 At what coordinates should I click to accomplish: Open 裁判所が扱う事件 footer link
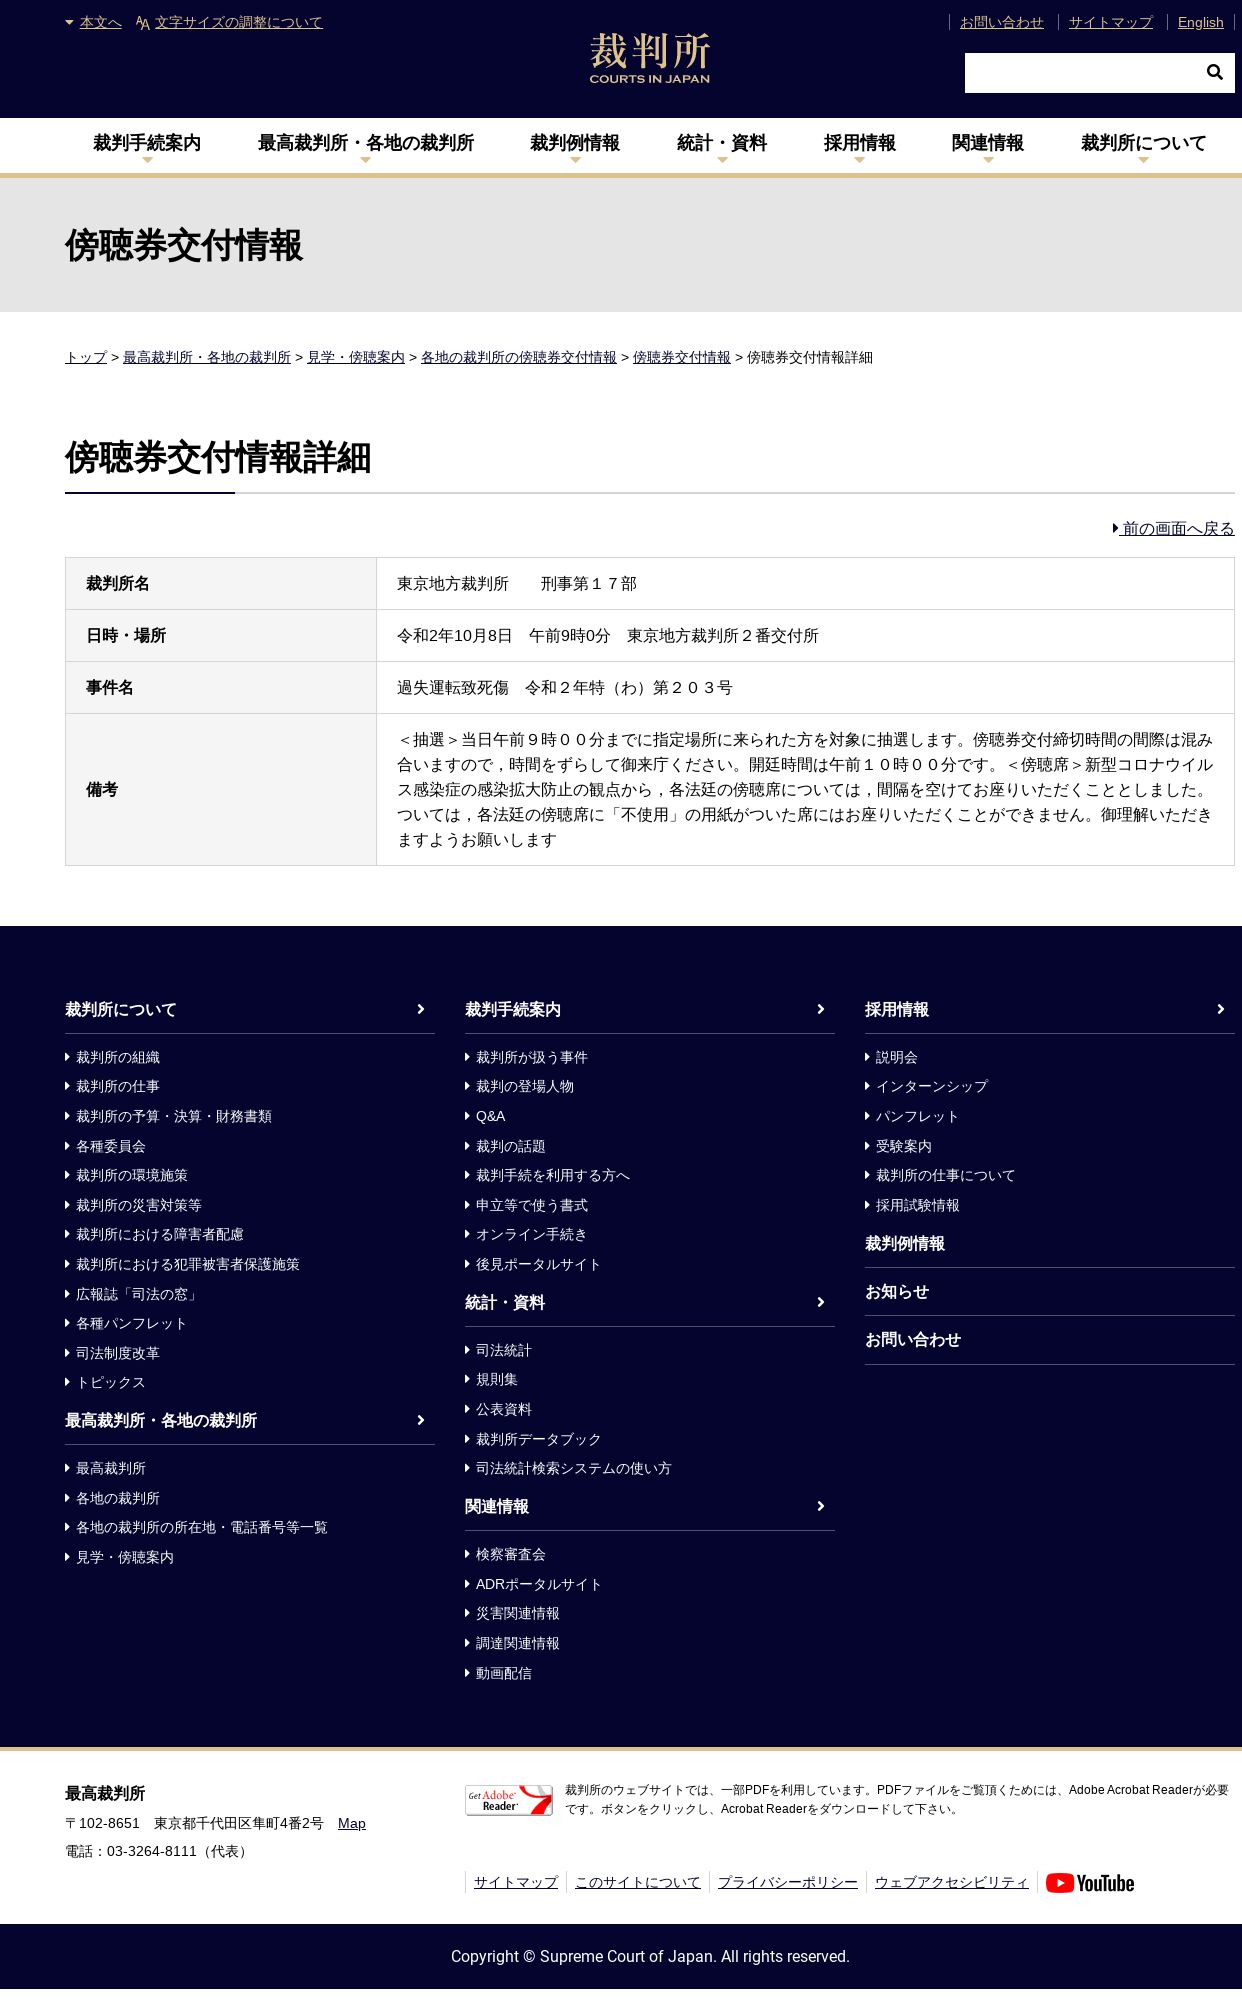(x=532, y=1057)
